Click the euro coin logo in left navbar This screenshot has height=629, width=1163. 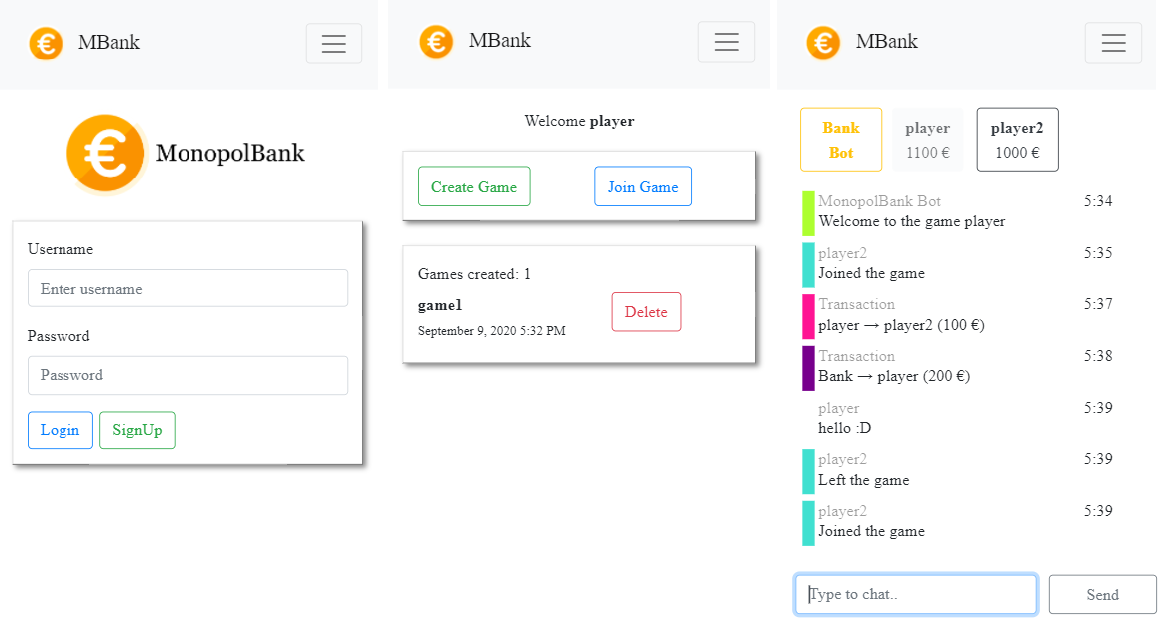[x=46, y=43]
